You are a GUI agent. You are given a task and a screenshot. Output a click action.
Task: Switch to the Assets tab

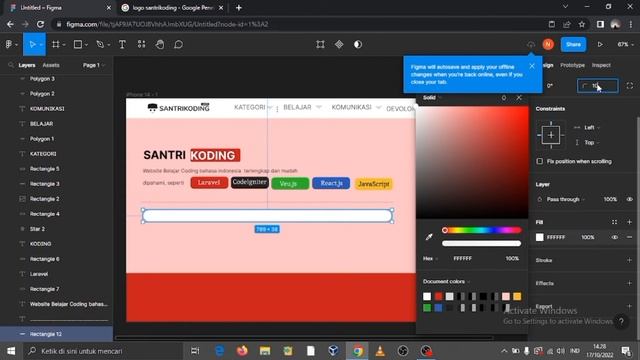pyautogui.click(x=51, y=65)
